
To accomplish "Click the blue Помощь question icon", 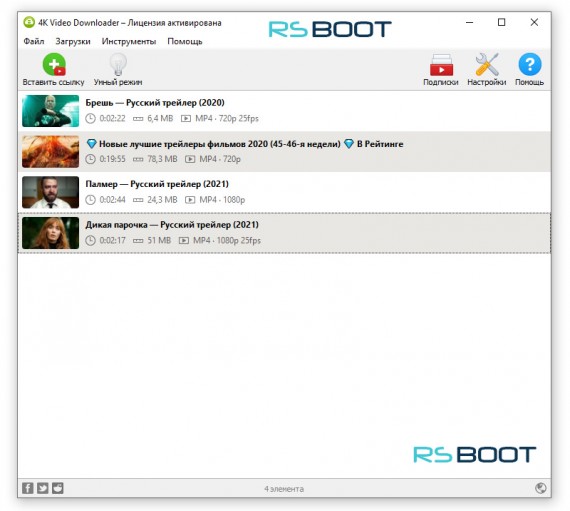I will [x=530, y=64].
